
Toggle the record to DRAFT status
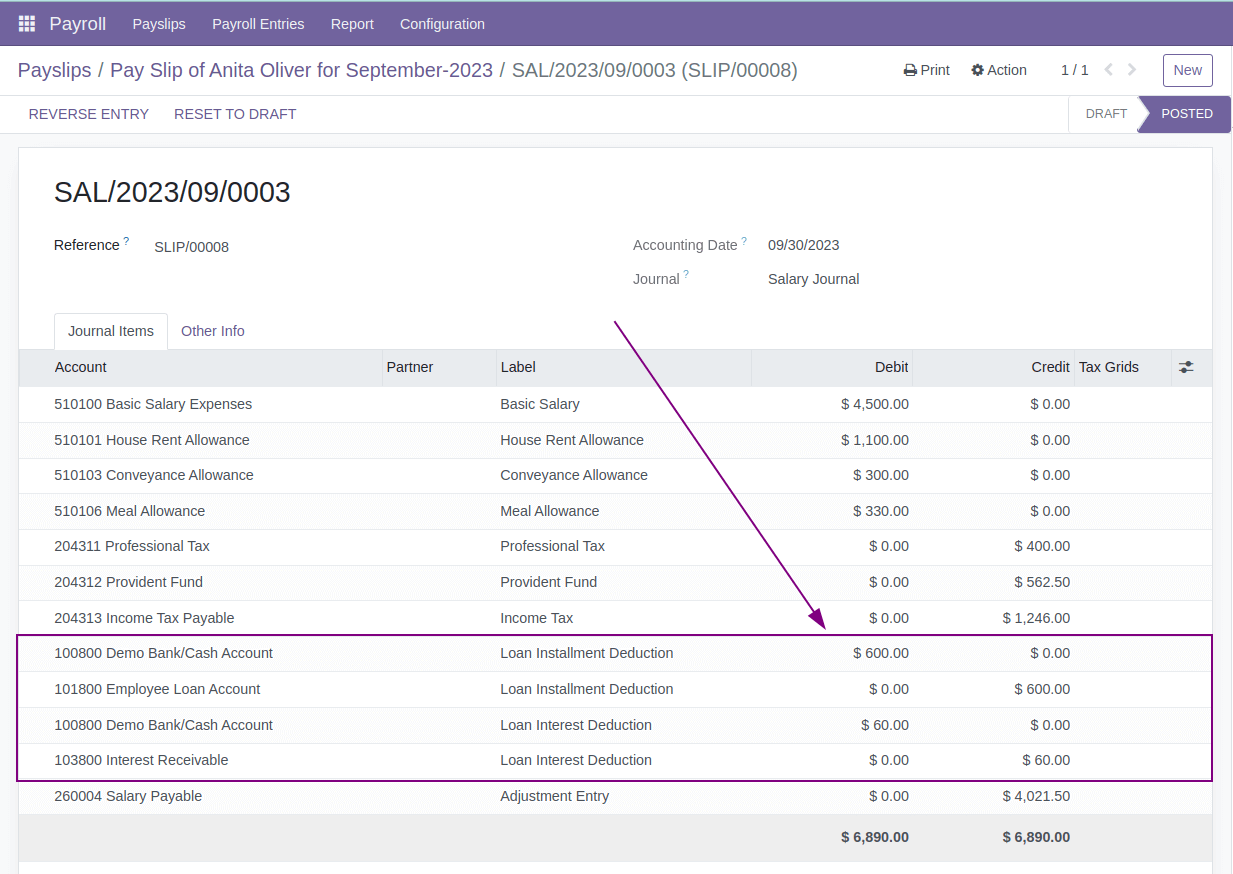(x=1105, y=113)
